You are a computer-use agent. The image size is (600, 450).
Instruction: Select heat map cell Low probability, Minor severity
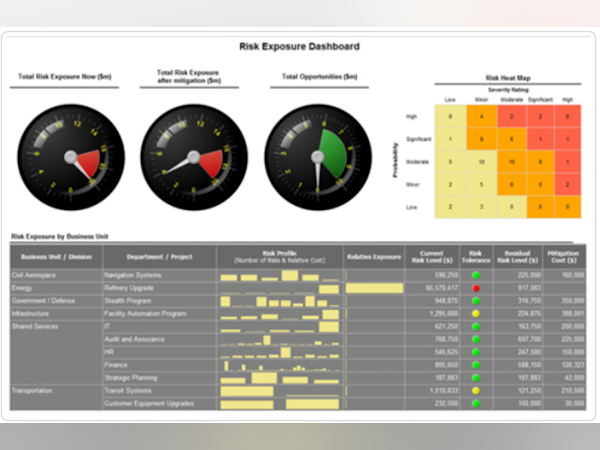[482, 207]
